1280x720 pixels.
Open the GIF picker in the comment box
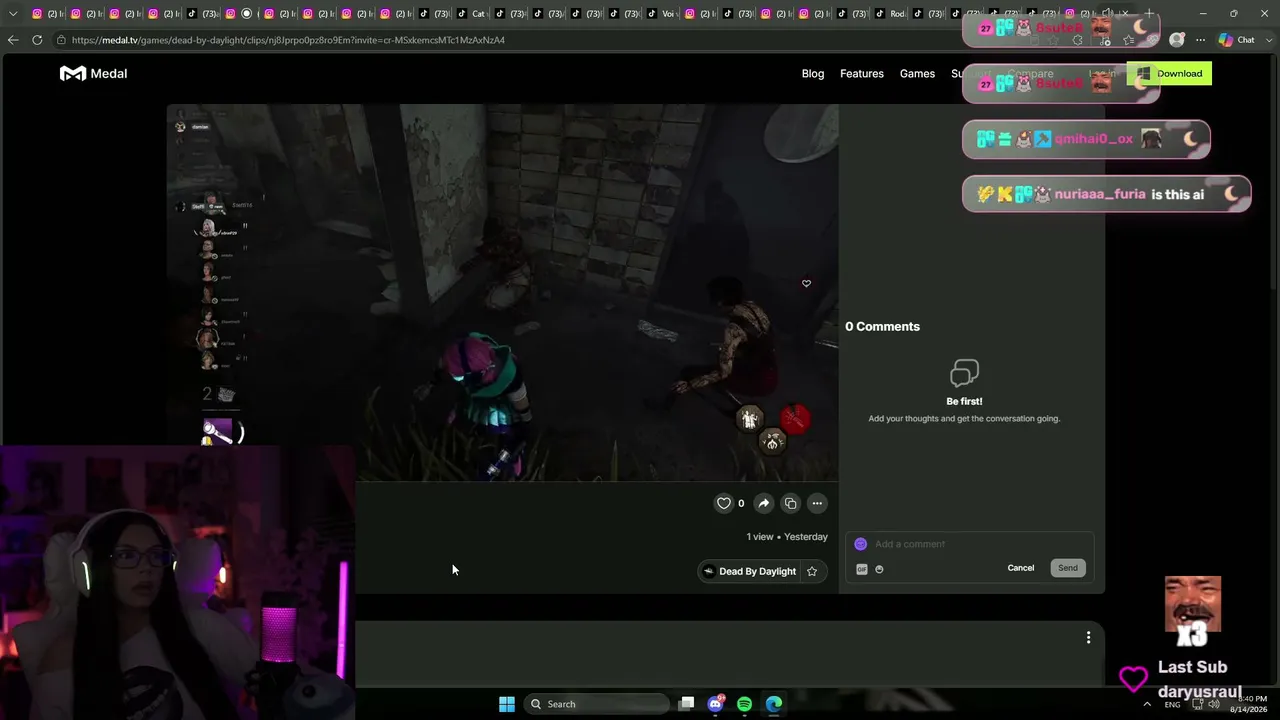point(862,569)
